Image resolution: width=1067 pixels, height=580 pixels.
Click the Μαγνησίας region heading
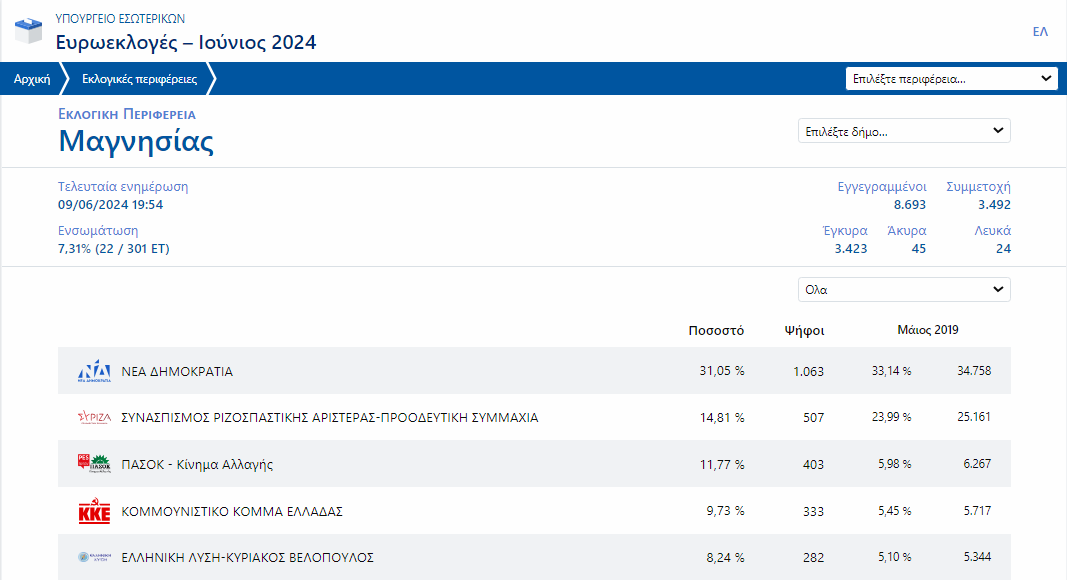(x=136, y=142)
